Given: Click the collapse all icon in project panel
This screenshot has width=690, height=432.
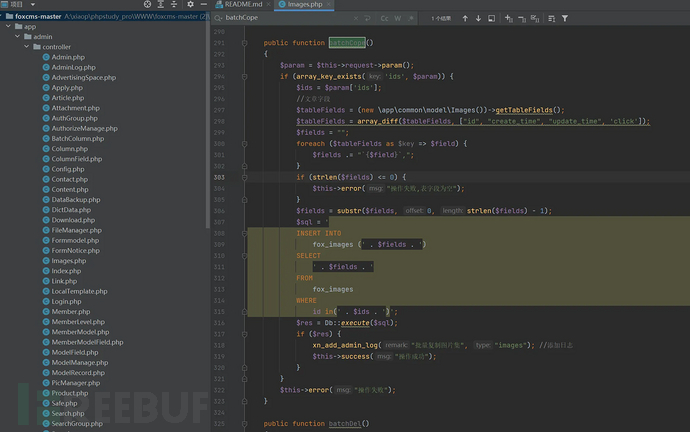Looking at the screenshot, I should pos(174,5).
